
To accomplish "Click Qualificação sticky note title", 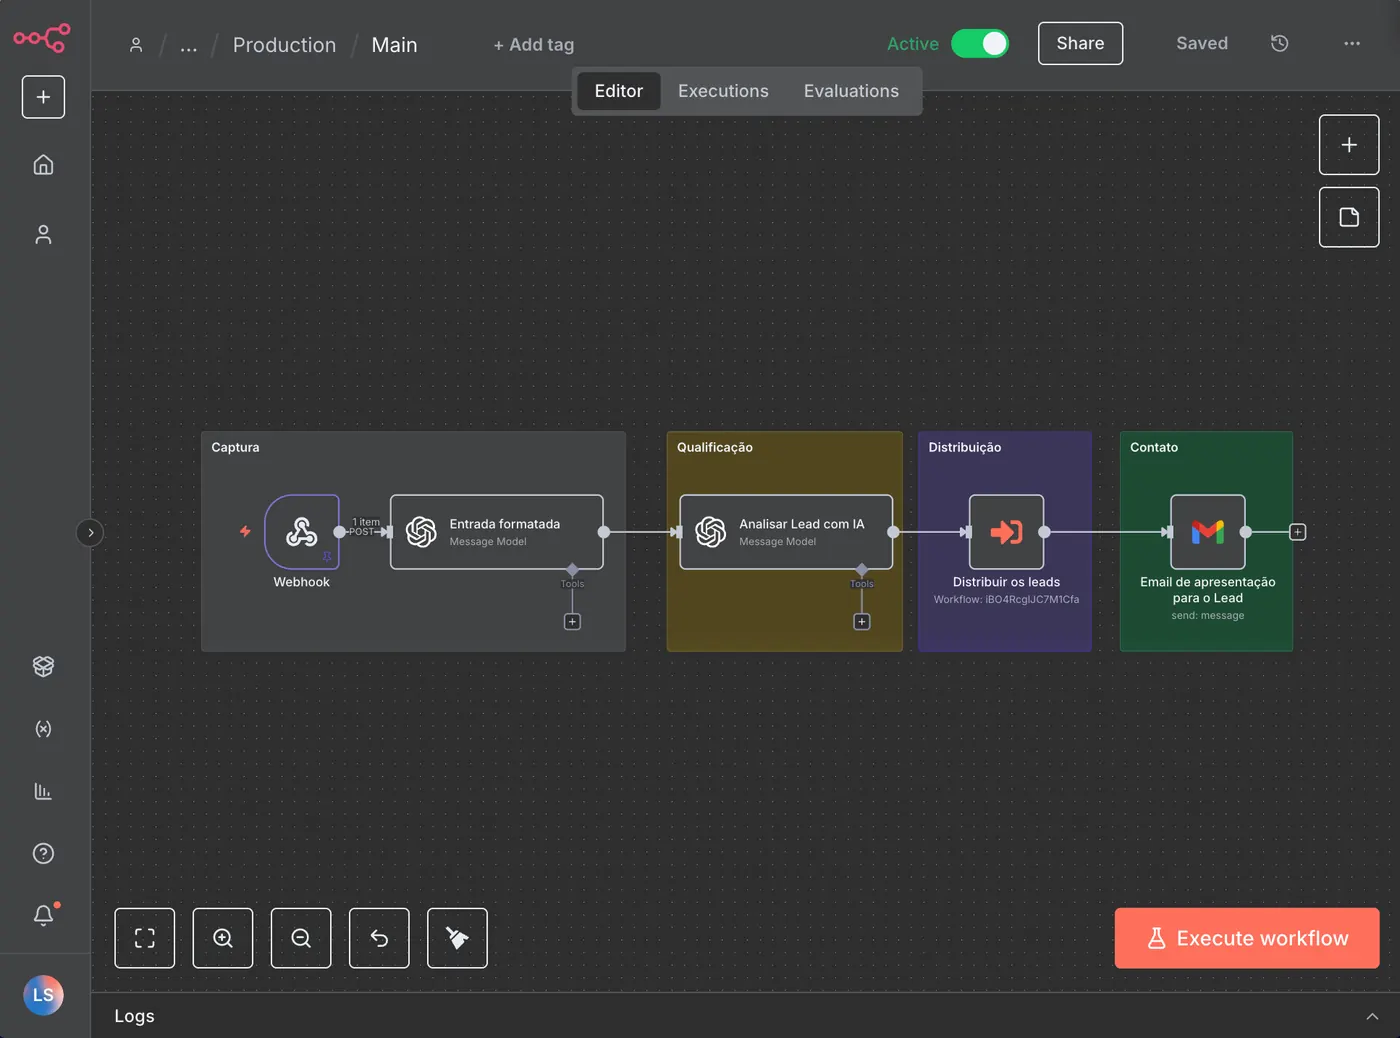I will point(715,448).
